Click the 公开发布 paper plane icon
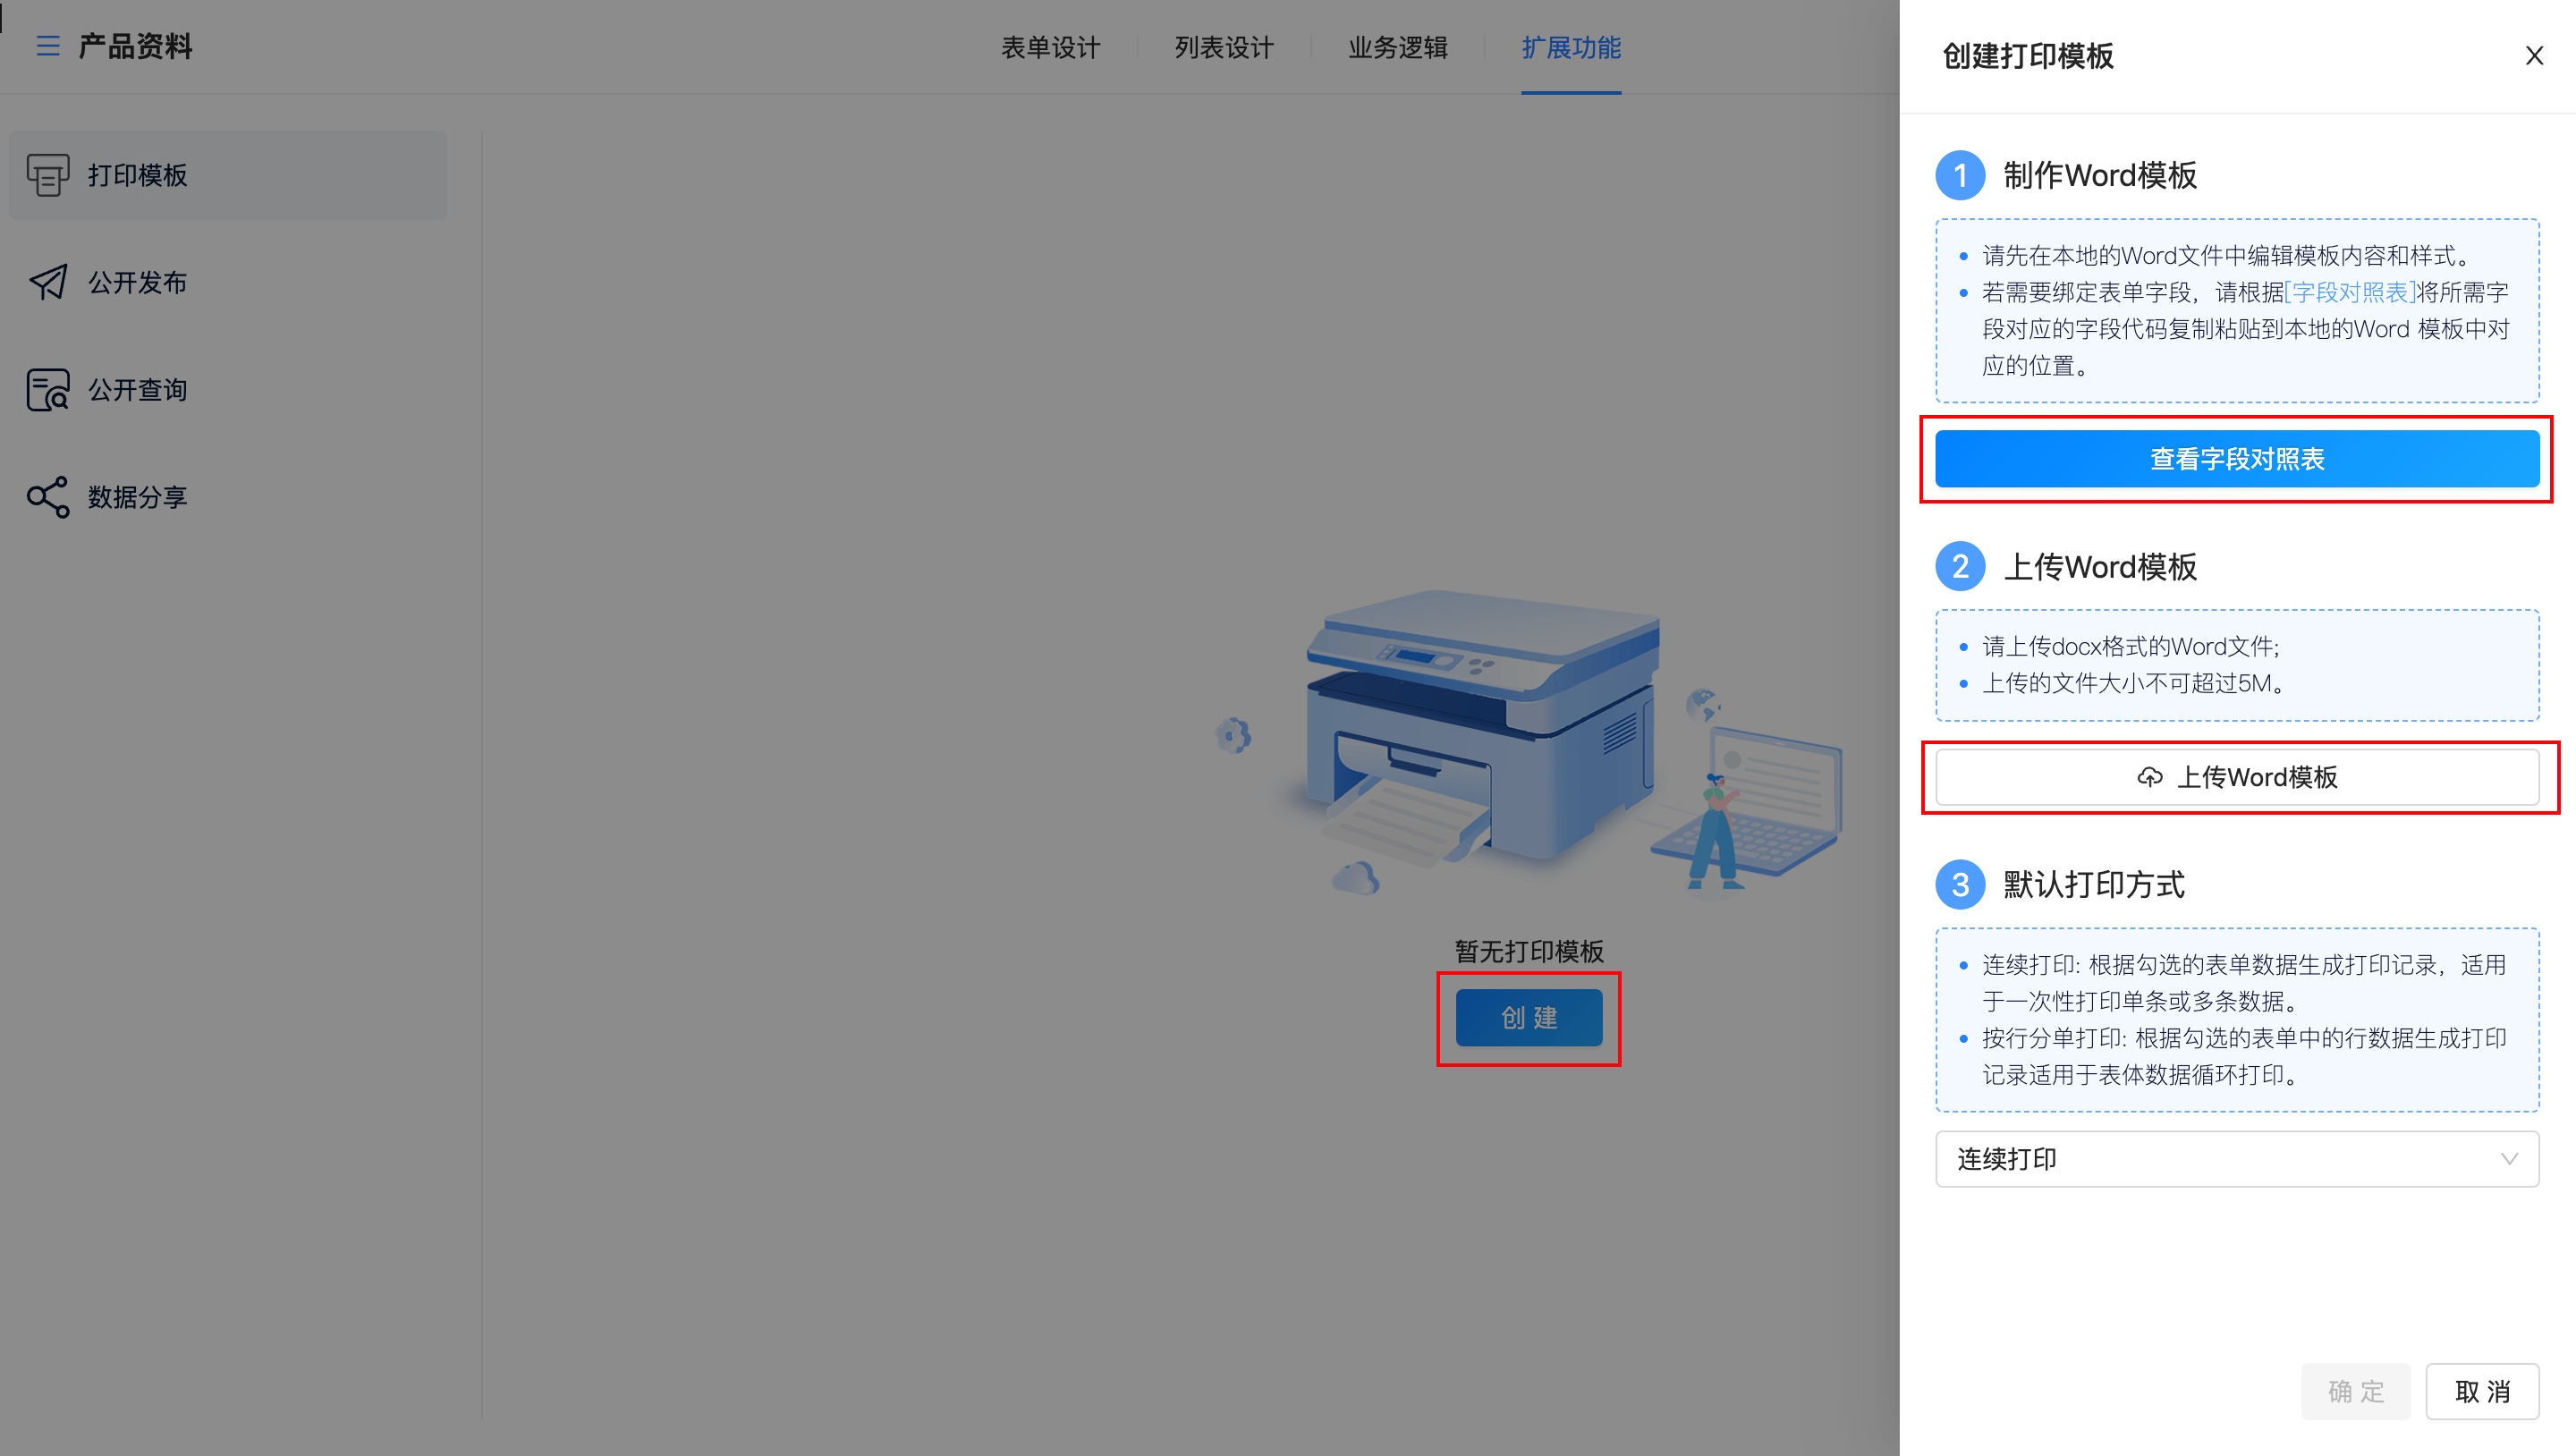The image size is (2576, 1456). tap(48, 282)
